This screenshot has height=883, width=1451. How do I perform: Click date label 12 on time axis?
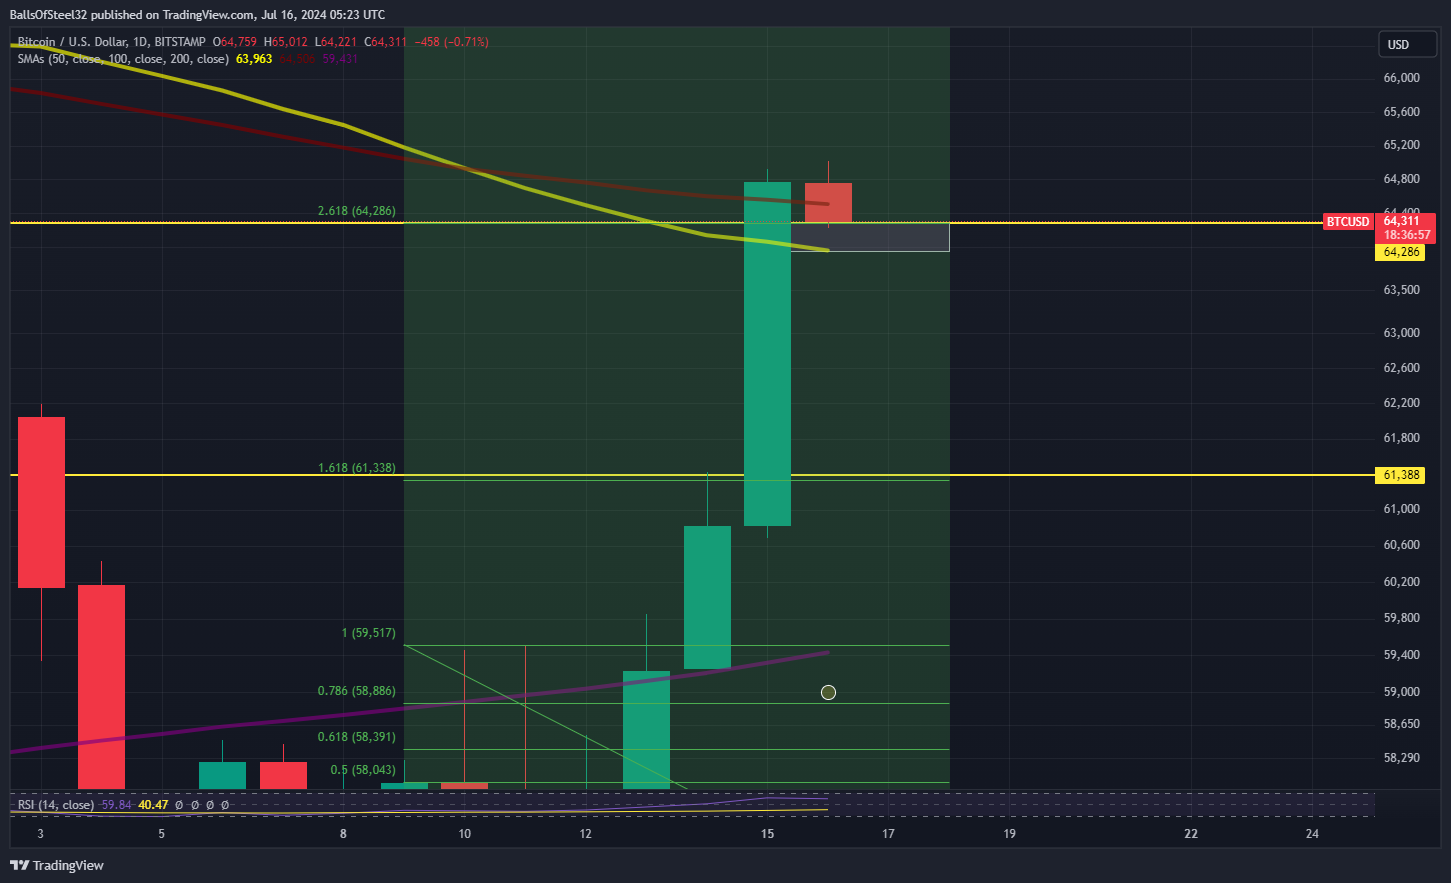(x=585, y=834)
